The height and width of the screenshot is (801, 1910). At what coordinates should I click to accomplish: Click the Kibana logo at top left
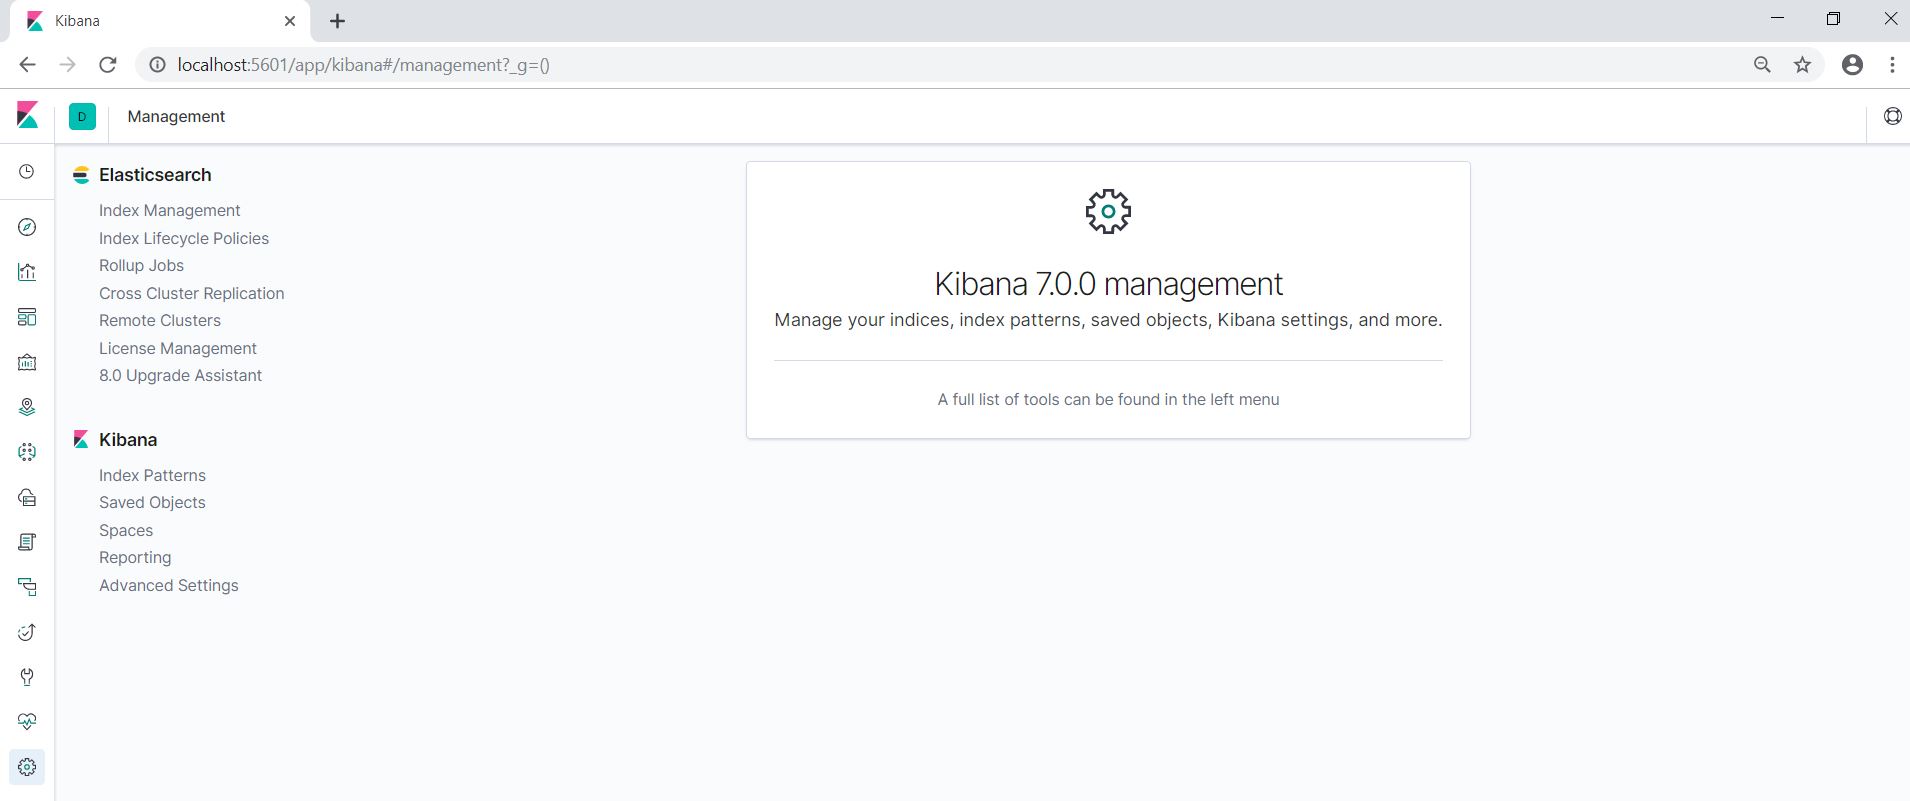(x=27, y=116)
